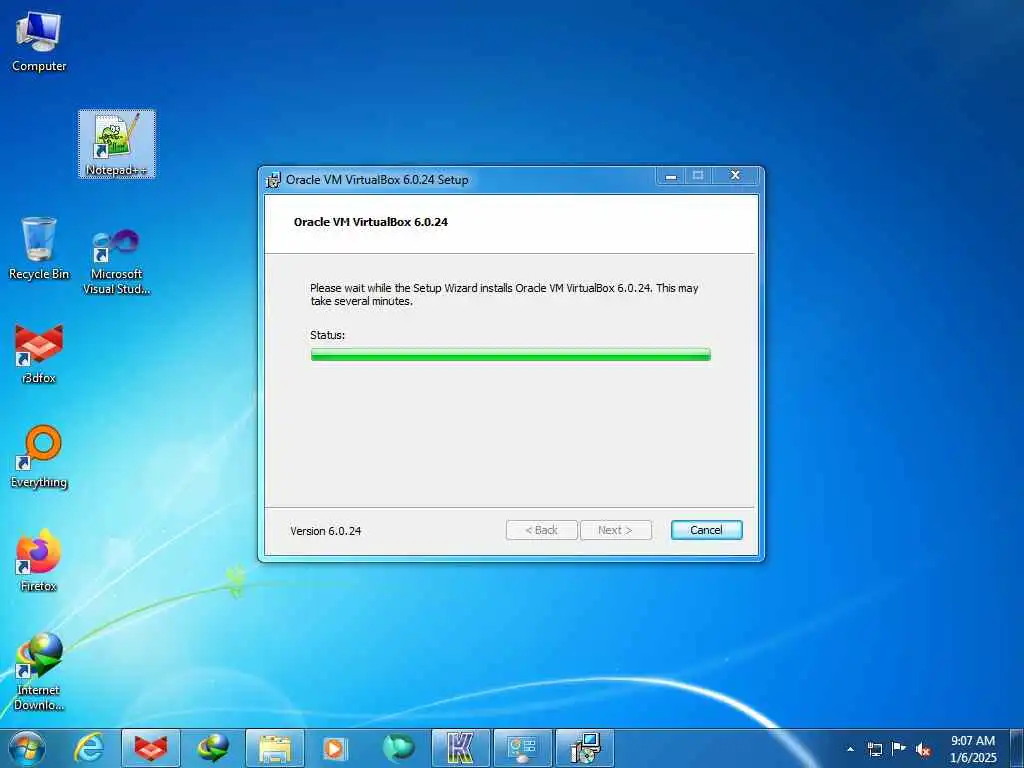Click the 'Status:' label
The width and height of the screenshot is (1024, 768).
tap(327, 335)
